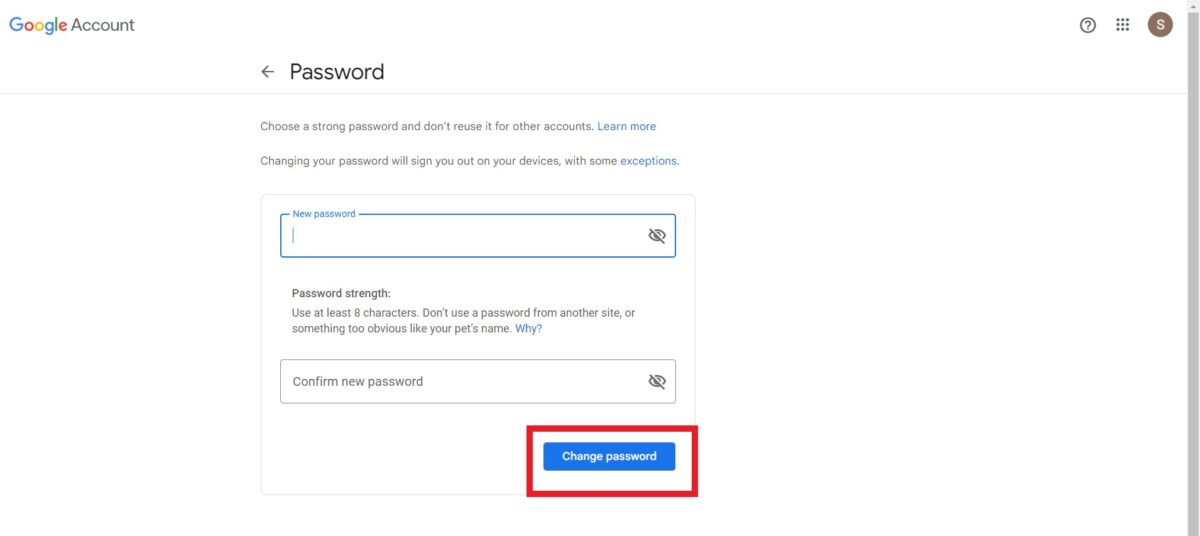Viewport: 1200px width, 536px height.
Task: Click the "Changing your password will sign you out" text
Action: (x=438, y=161)
